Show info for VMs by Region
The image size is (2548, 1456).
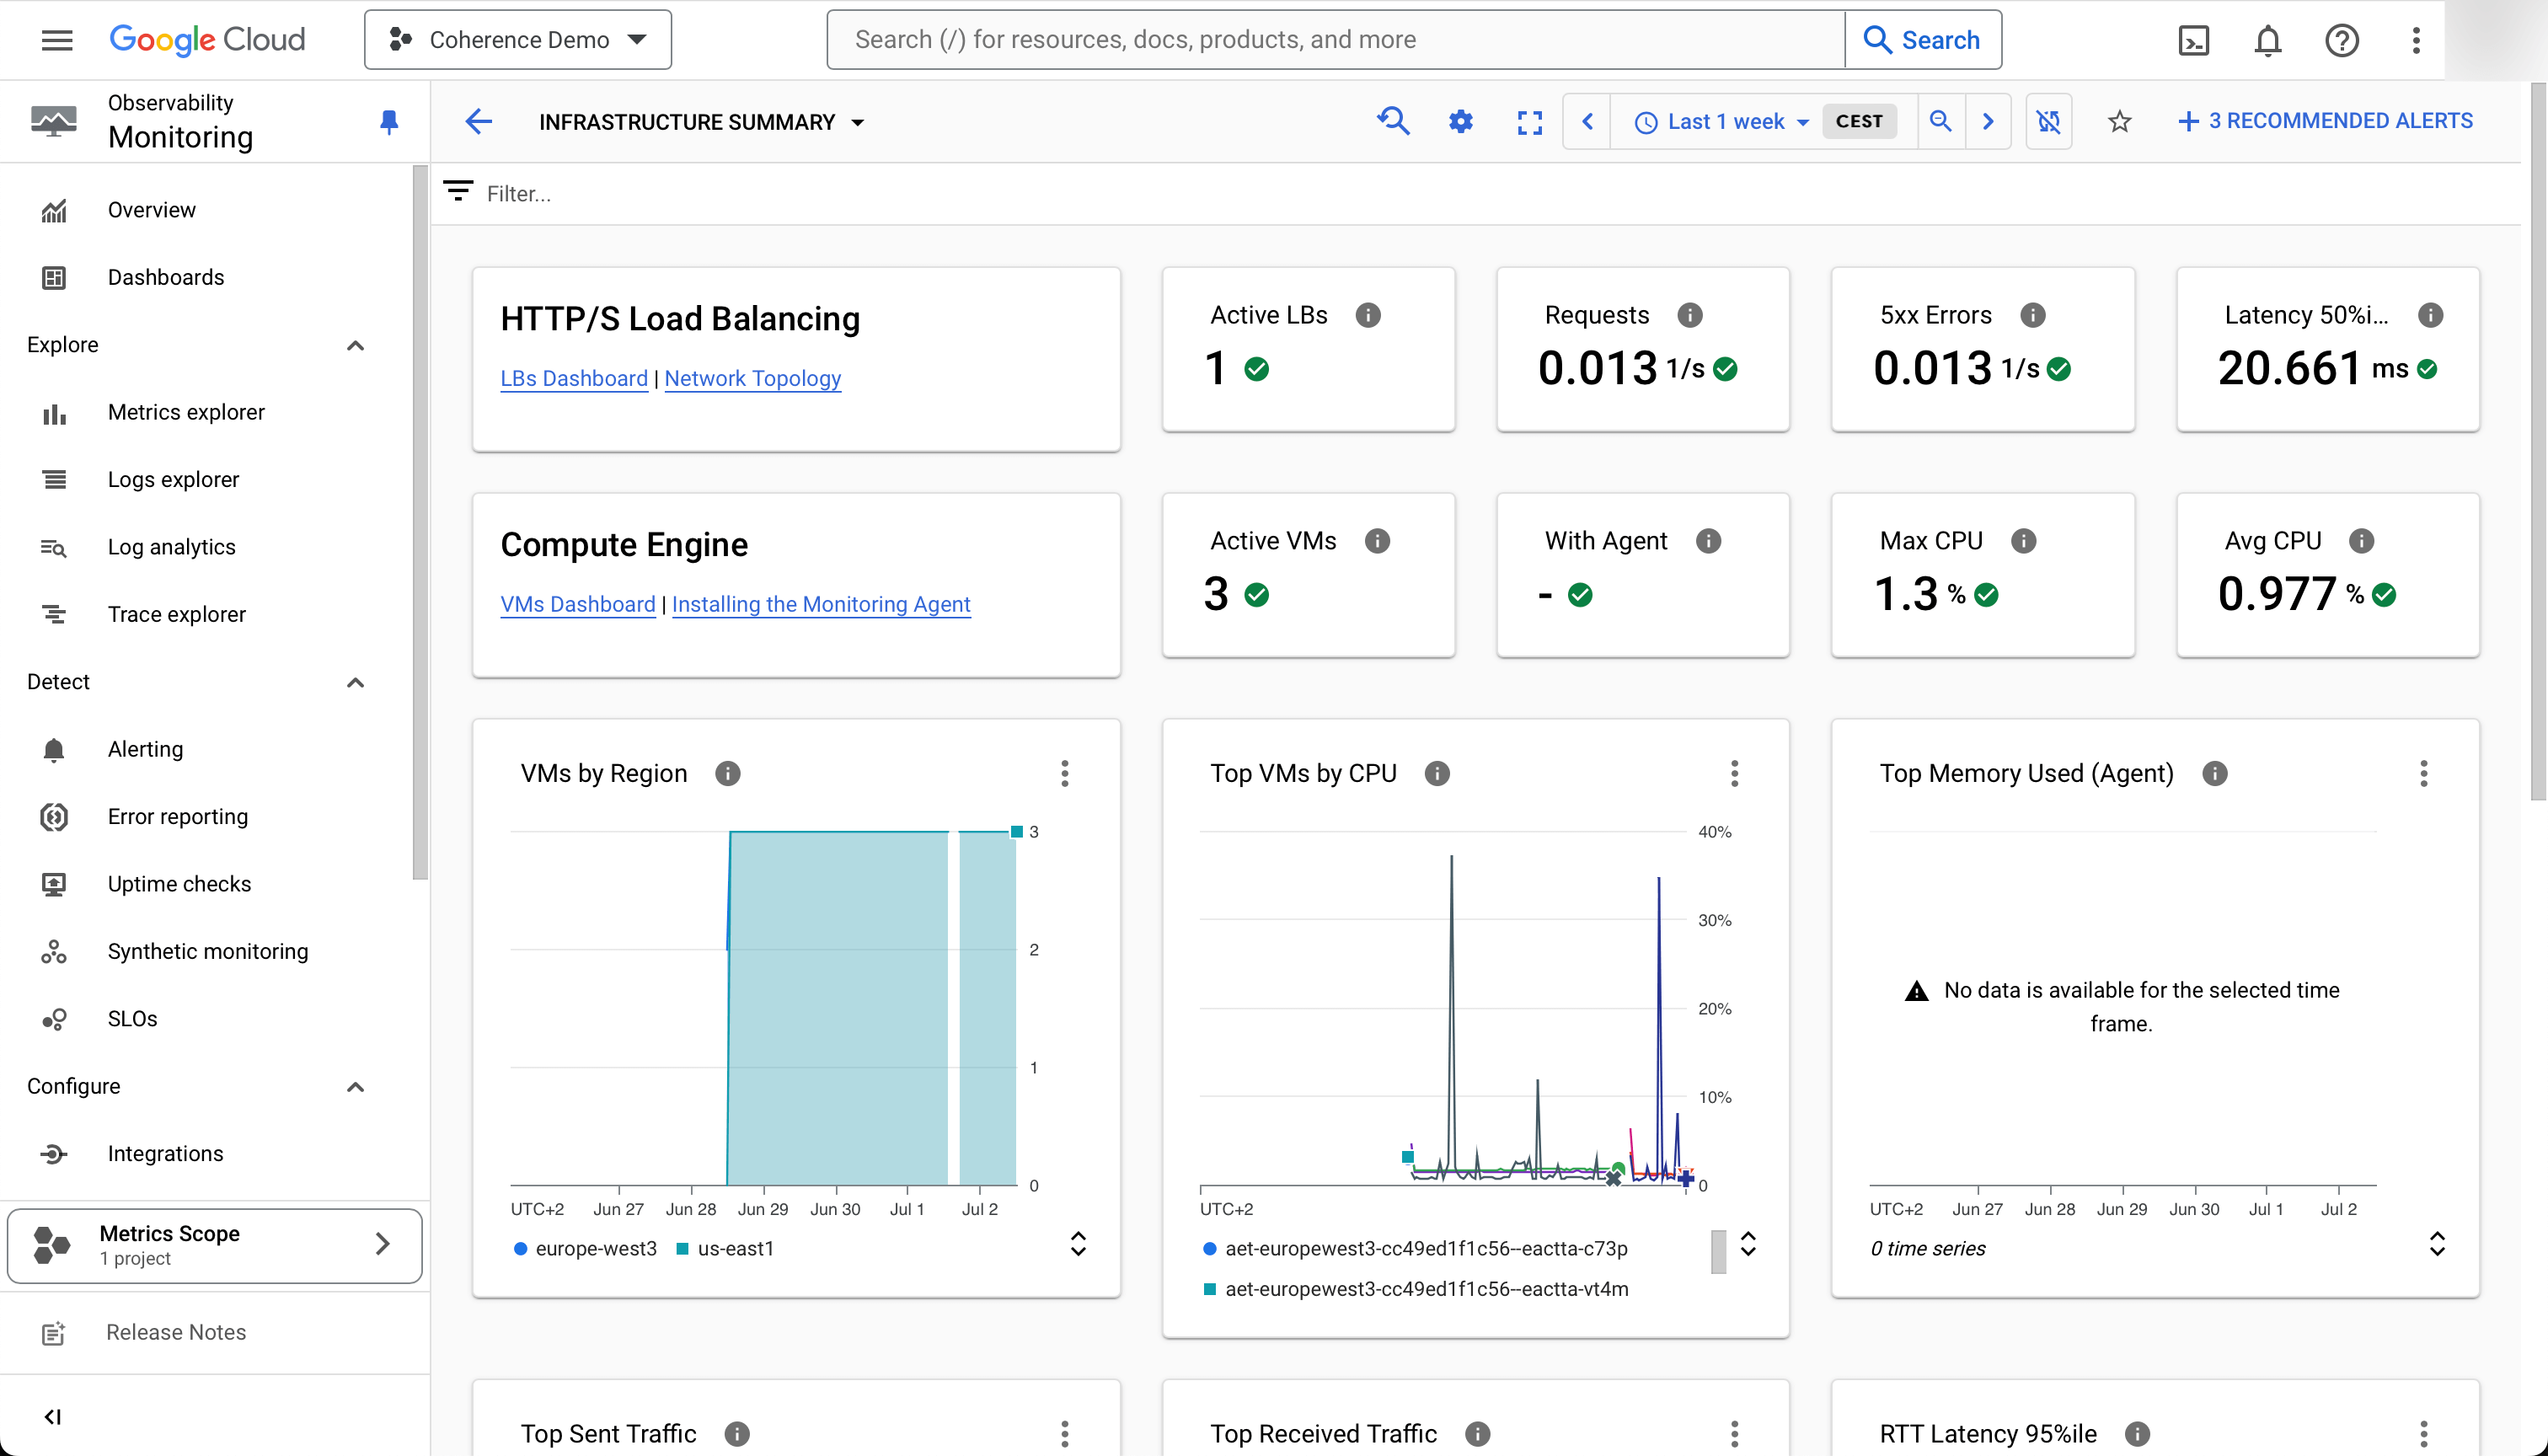pos(728,773)
